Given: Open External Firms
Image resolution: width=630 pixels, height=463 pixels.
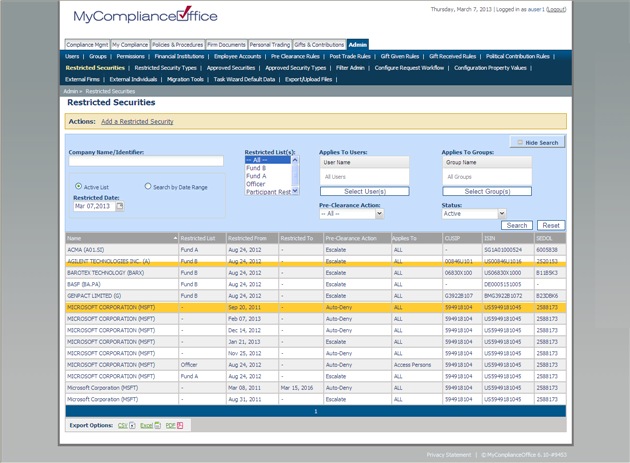Looking at the screenshot, I should (82, 80).
